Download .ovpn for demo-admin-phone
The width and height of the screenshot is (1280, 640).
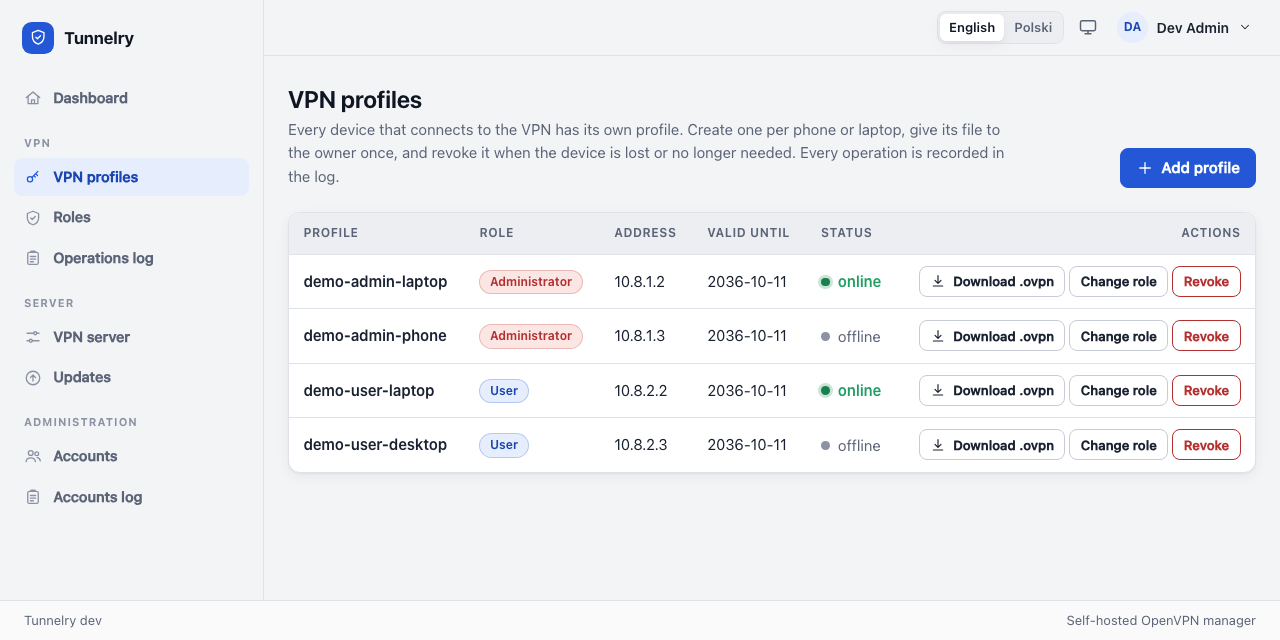coord(992,336)
